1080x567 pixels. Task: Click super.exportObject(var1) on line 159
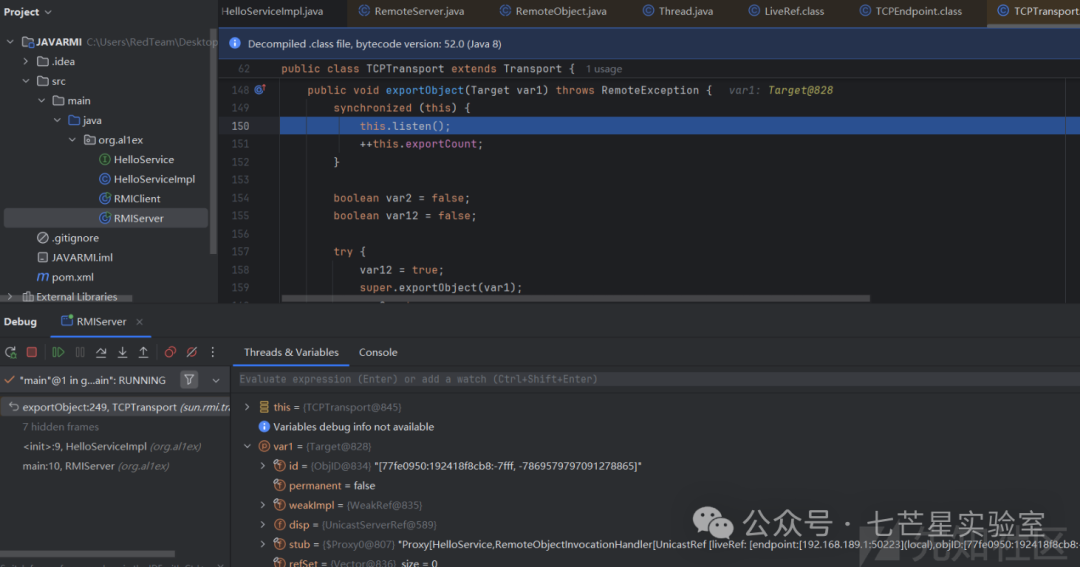[x=441, y=288]
